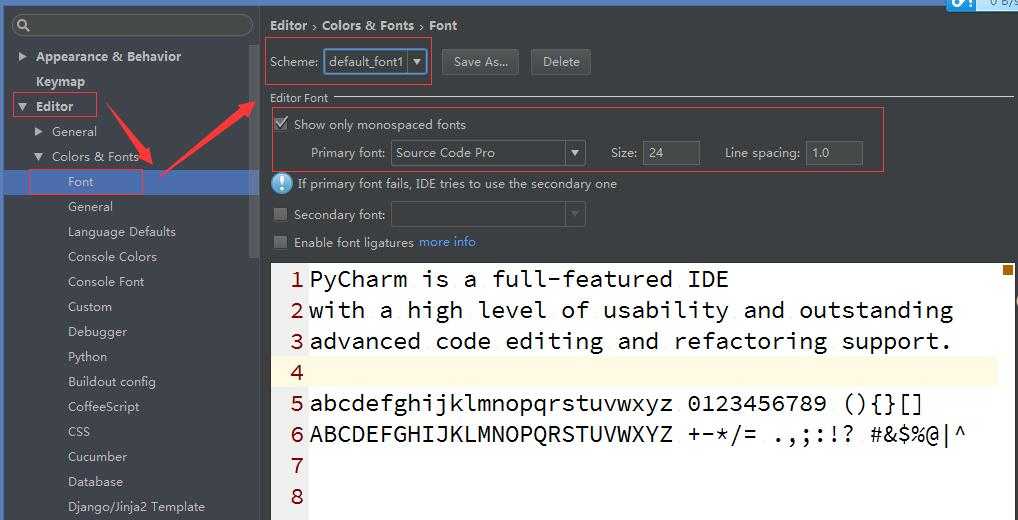Open the Console Font page
The width and height of the screenshot is (1018, 520).
click(106, 282)
